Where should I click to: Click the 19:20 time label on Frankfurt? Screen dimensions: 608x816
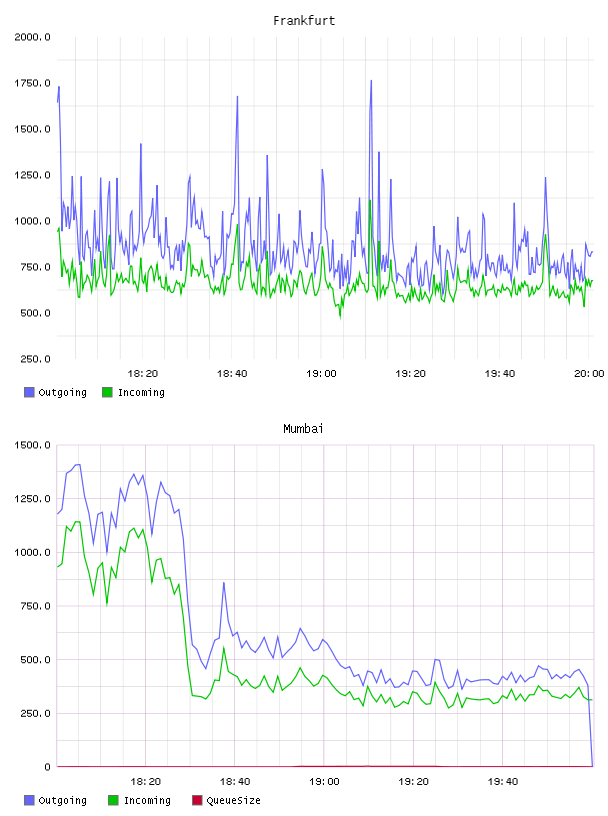[410, 374]
